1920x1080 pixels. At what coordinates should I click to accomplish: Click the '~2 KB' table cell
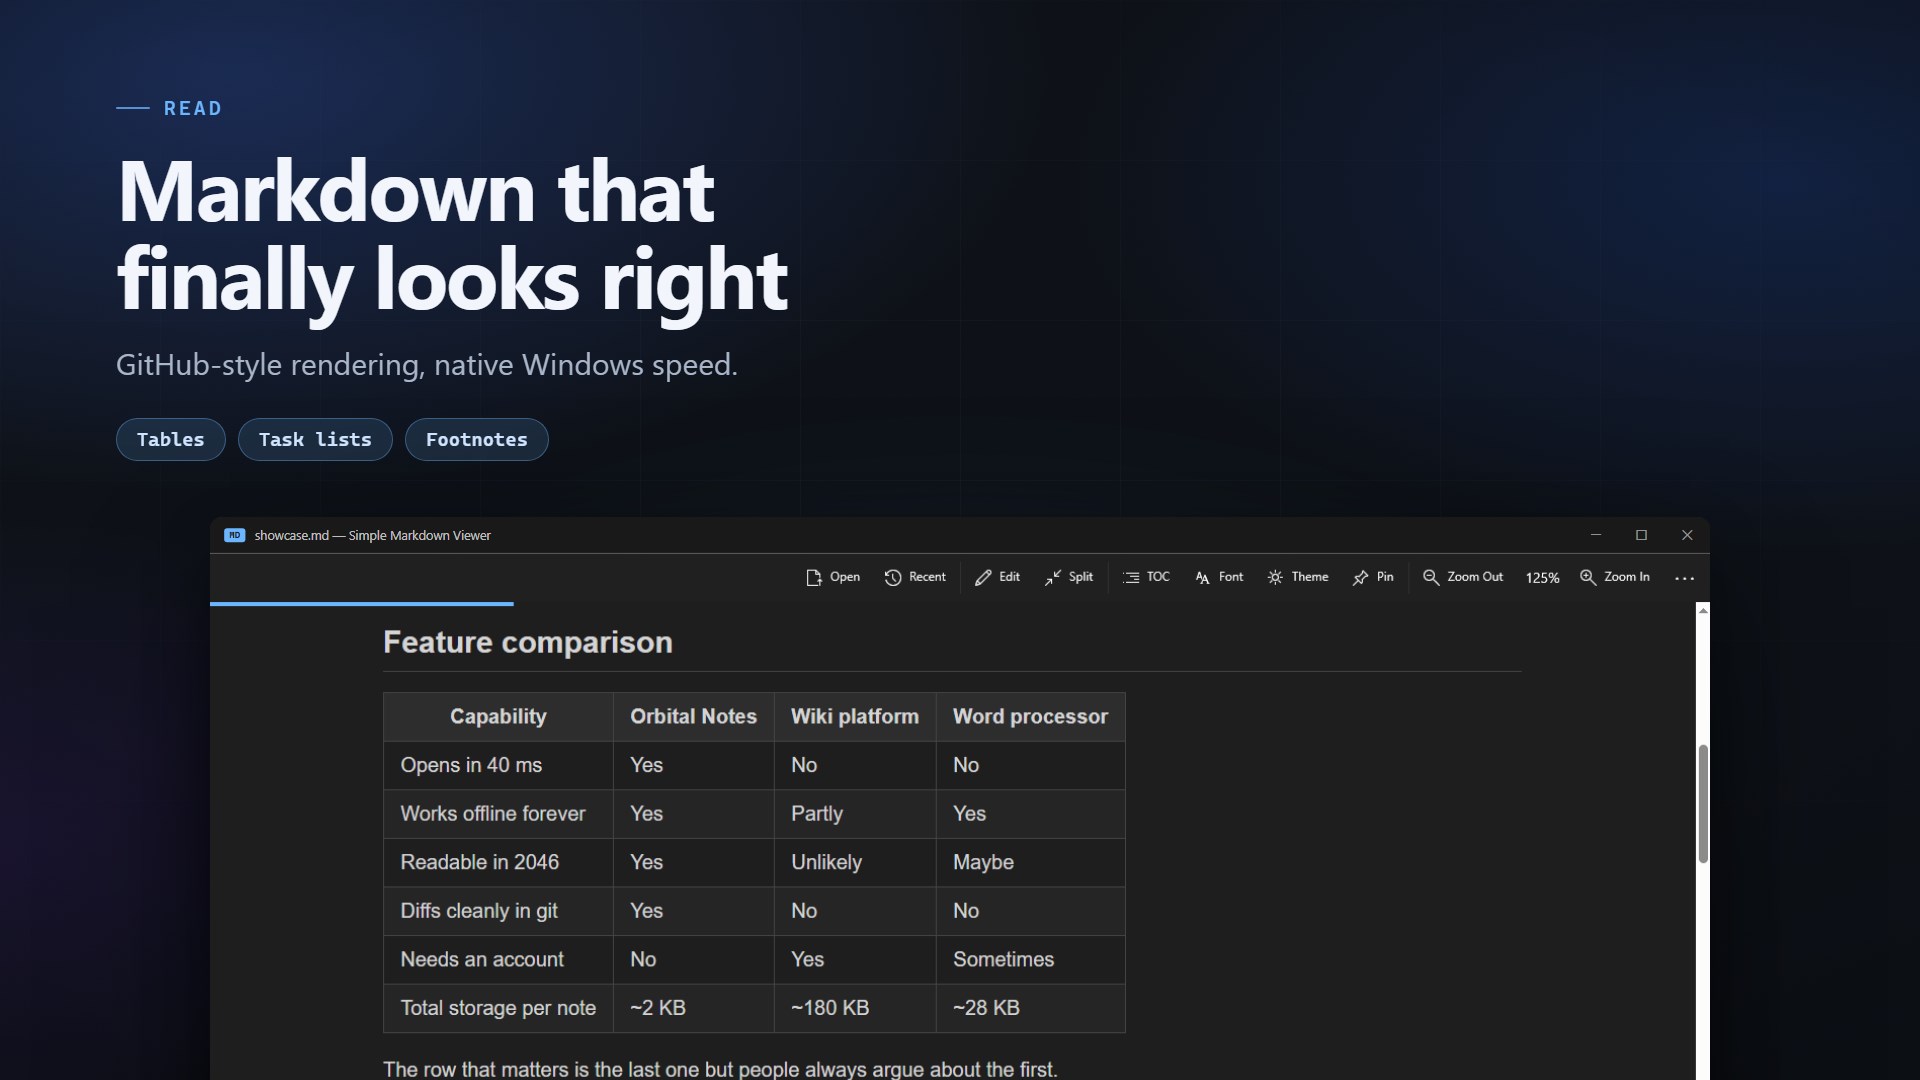pyautogui.click(x=693, y=1008)
